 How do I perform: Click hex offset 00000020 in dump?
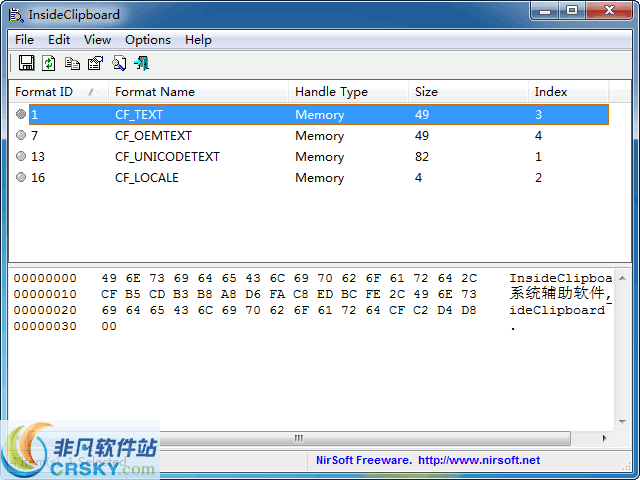(45, 310)
